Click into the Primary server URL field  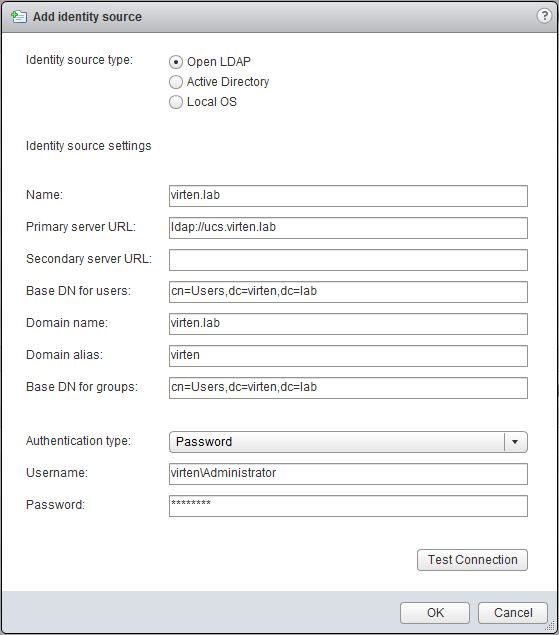(348, 228)
